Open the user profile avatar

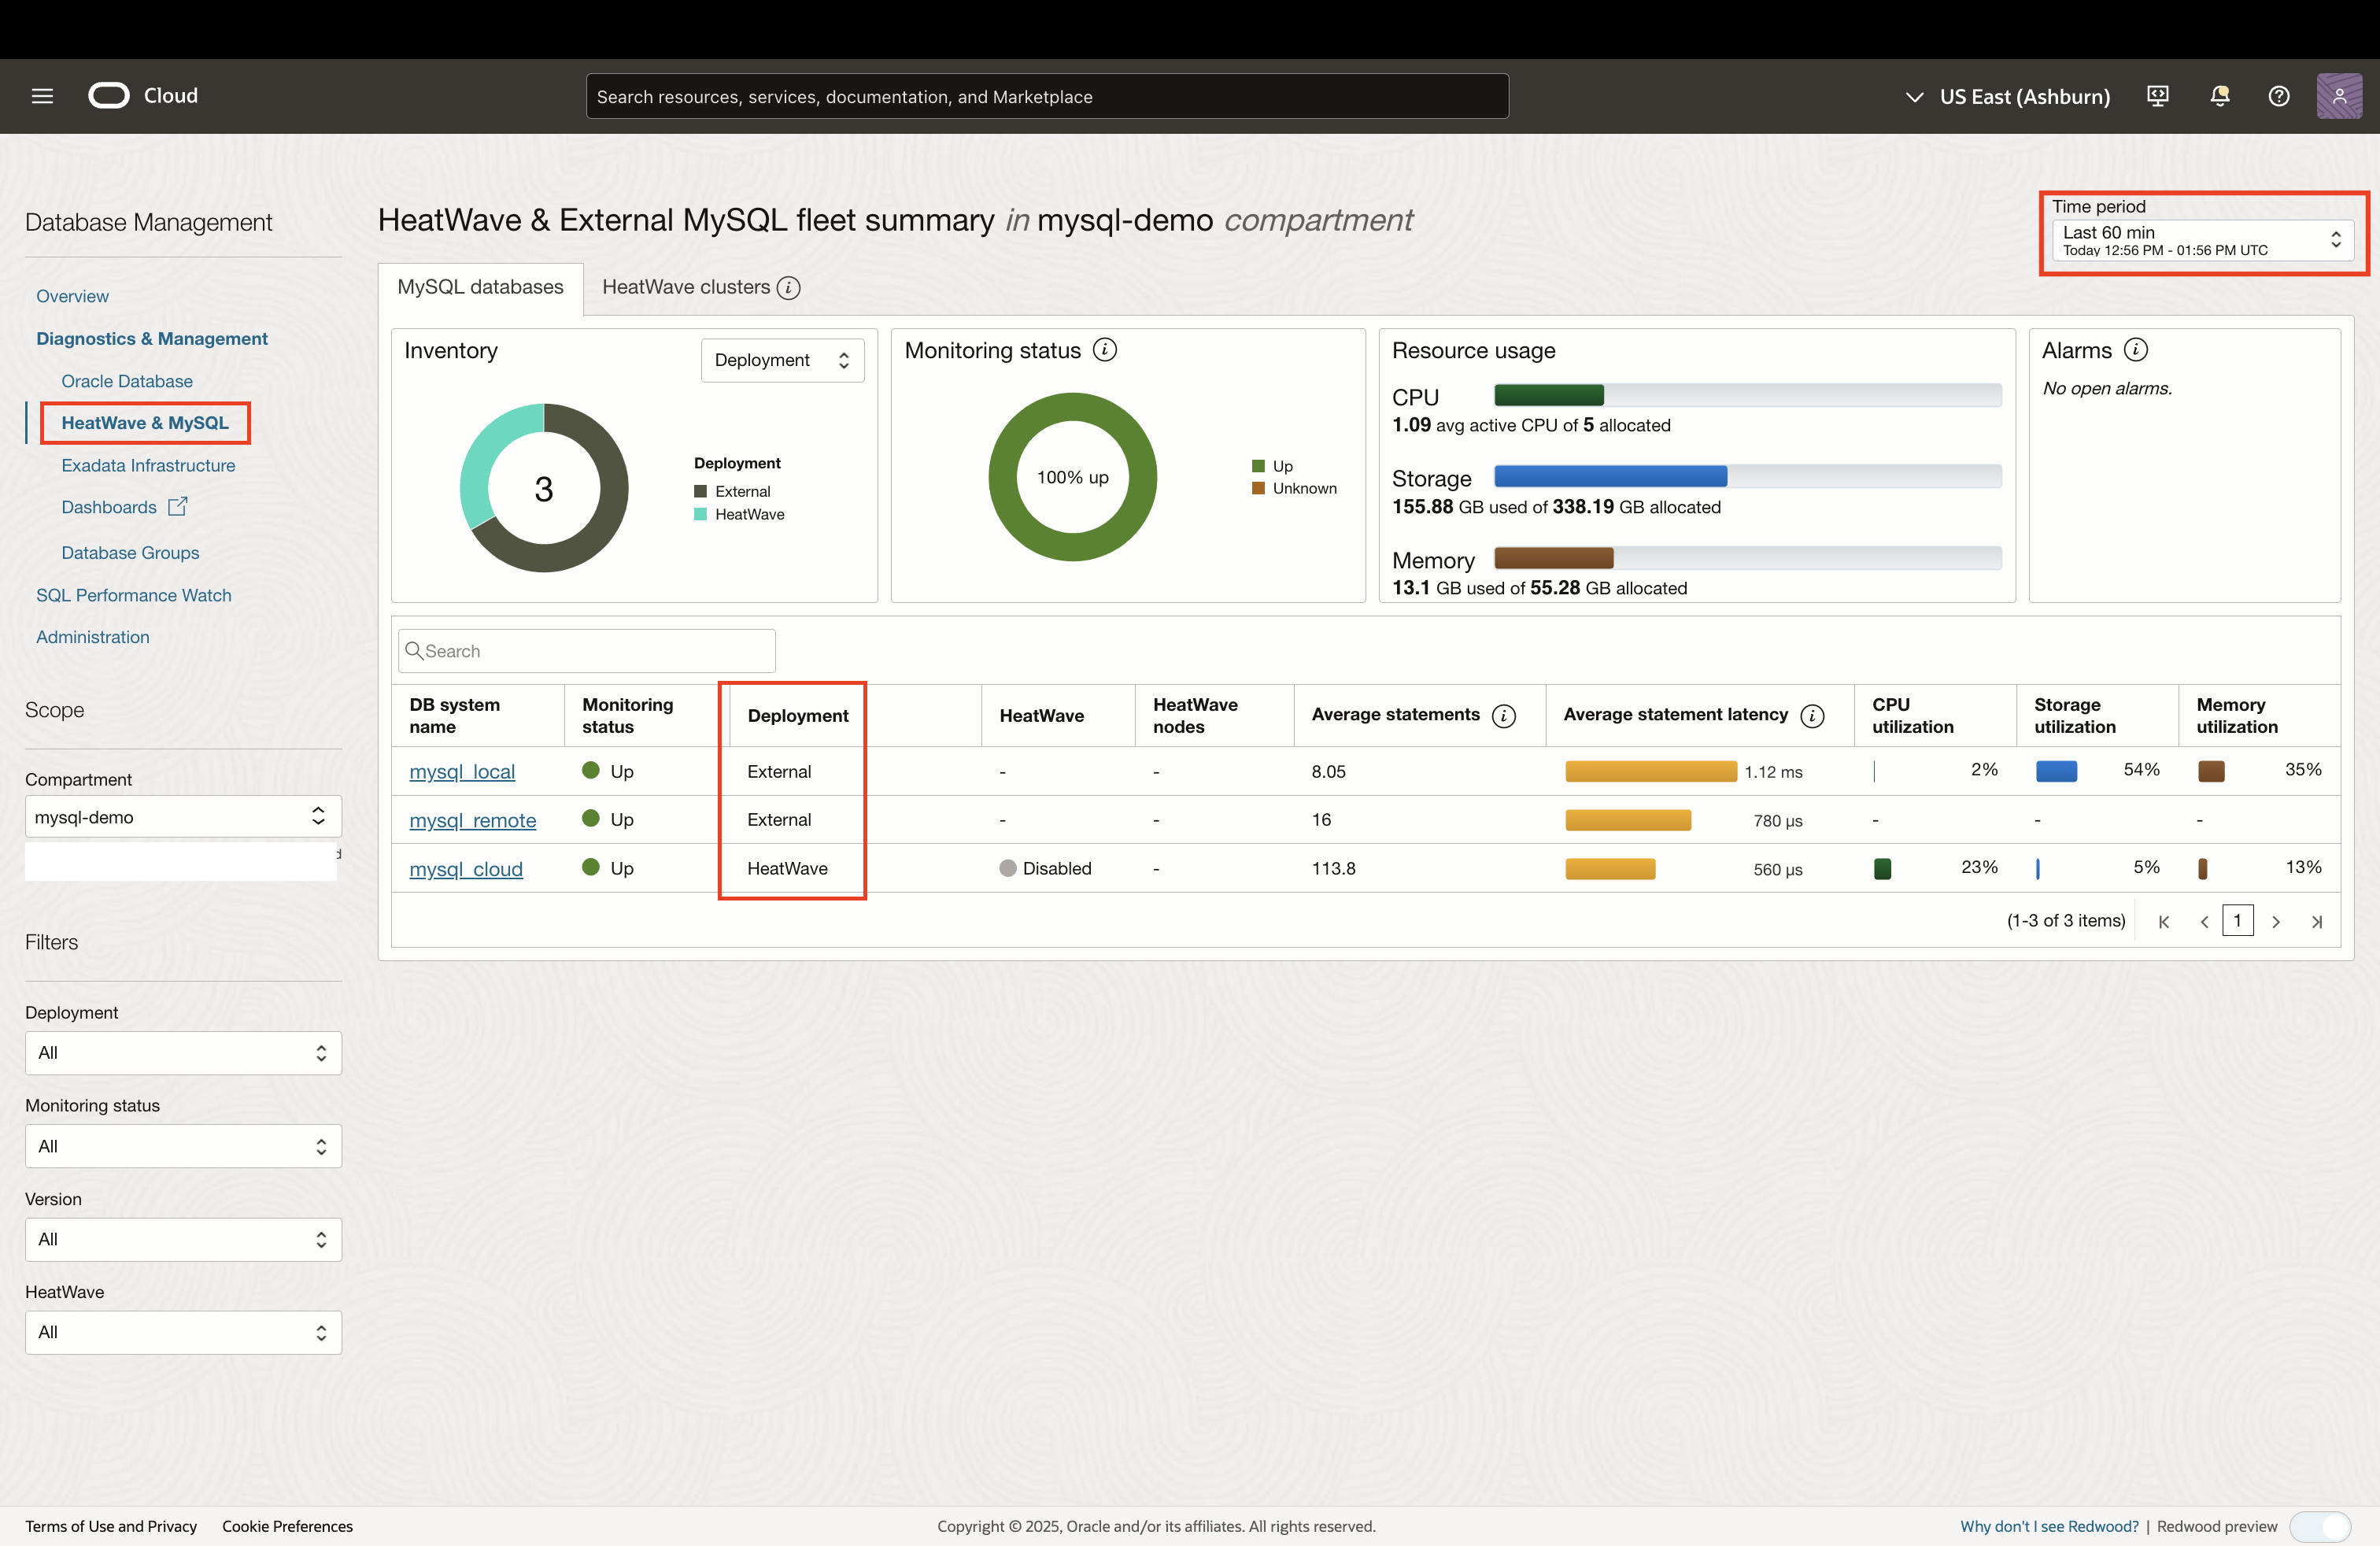tap(2339, 96)
